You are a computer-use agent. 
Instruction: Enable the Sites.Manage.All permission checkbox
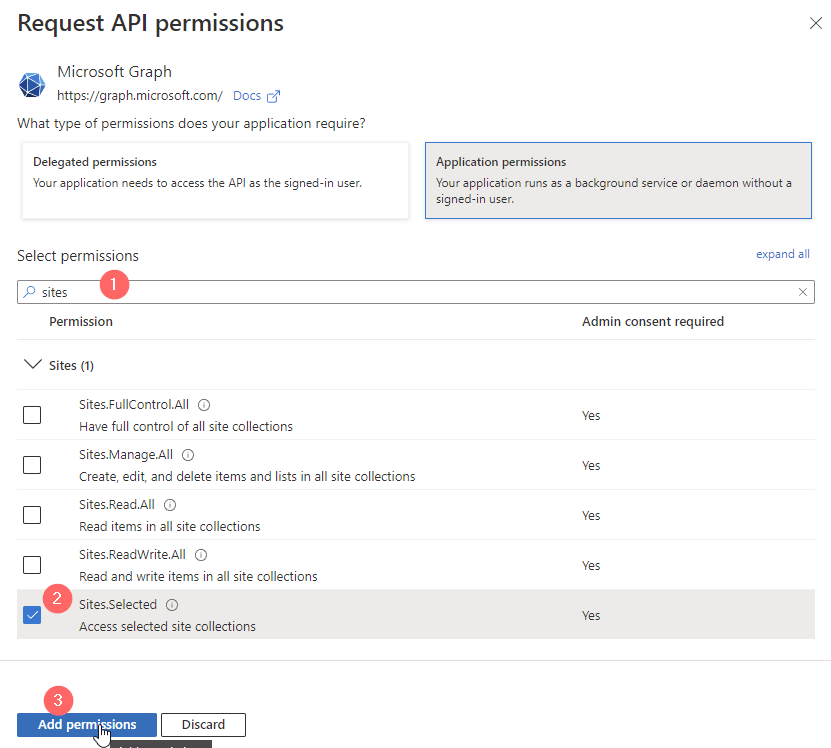click(32, 465)
